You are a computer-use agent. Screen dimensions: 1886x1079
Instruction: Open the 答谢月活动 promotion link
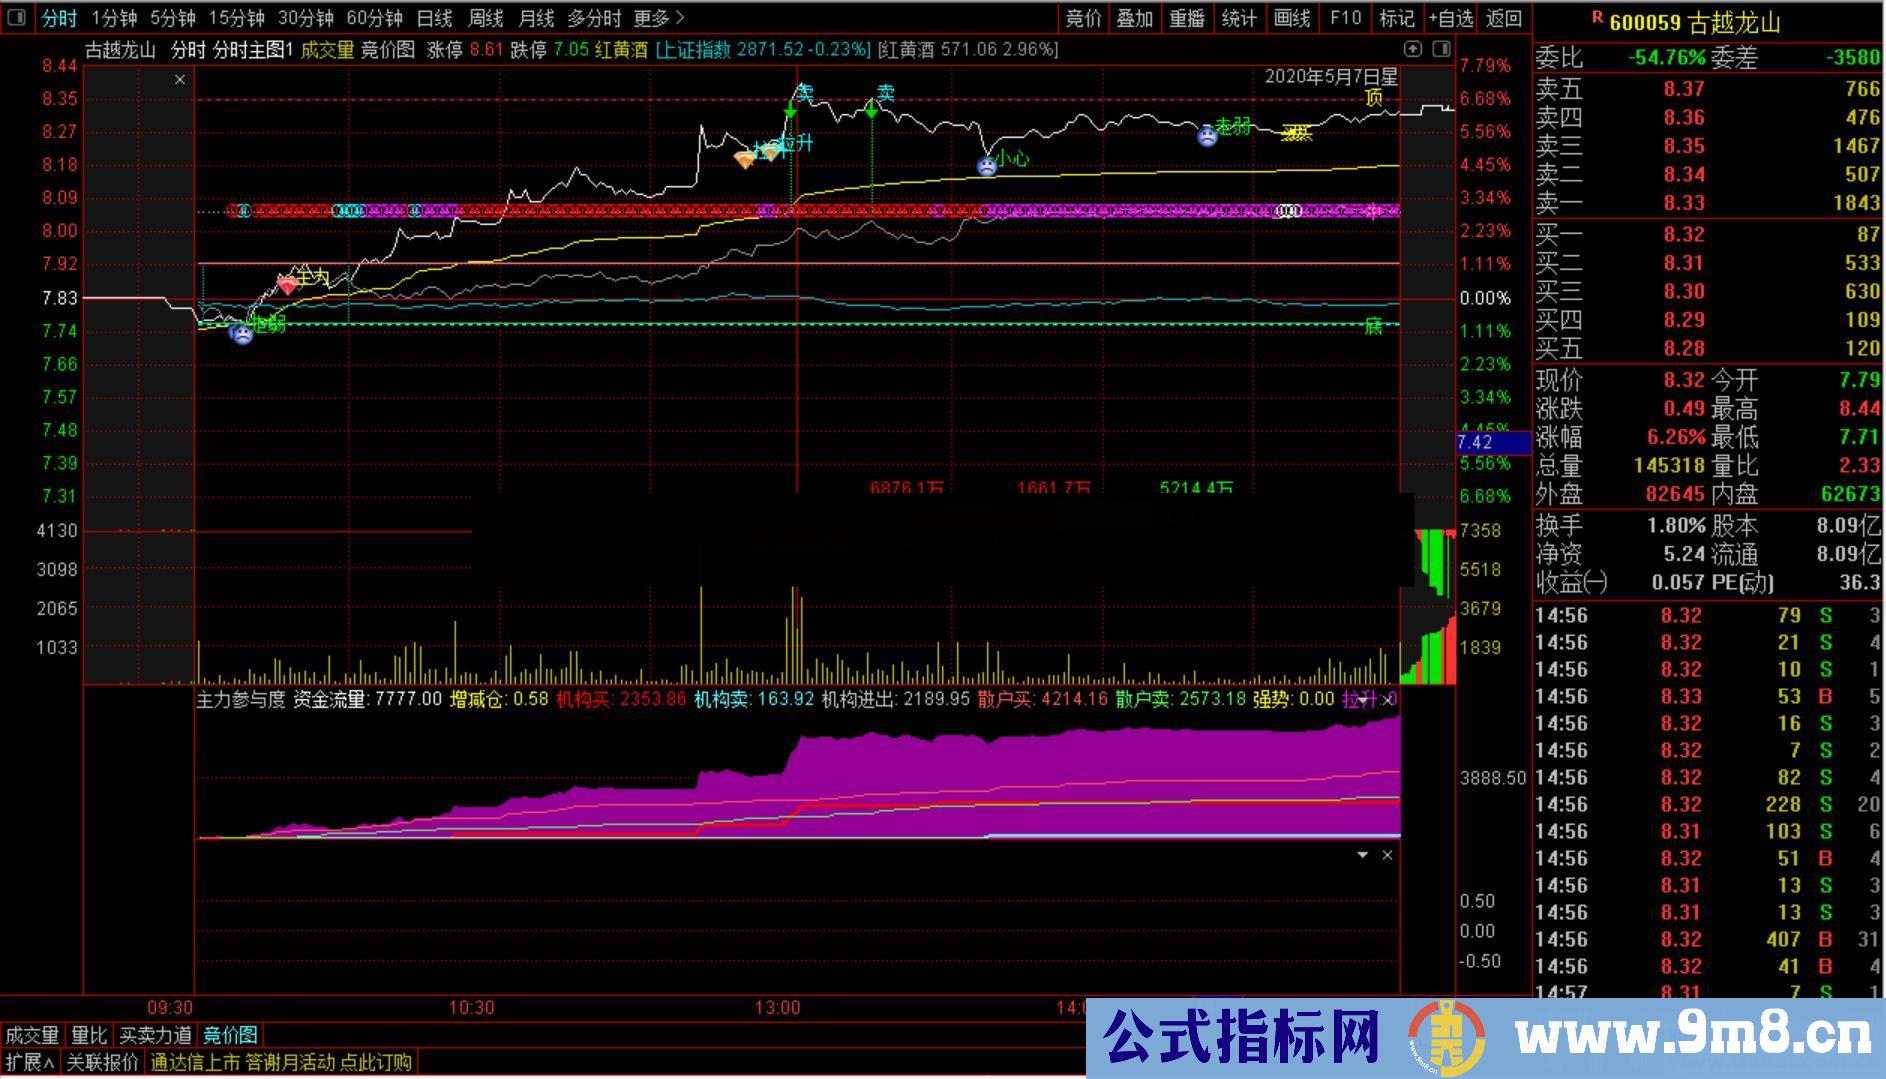click(282, 1063)
